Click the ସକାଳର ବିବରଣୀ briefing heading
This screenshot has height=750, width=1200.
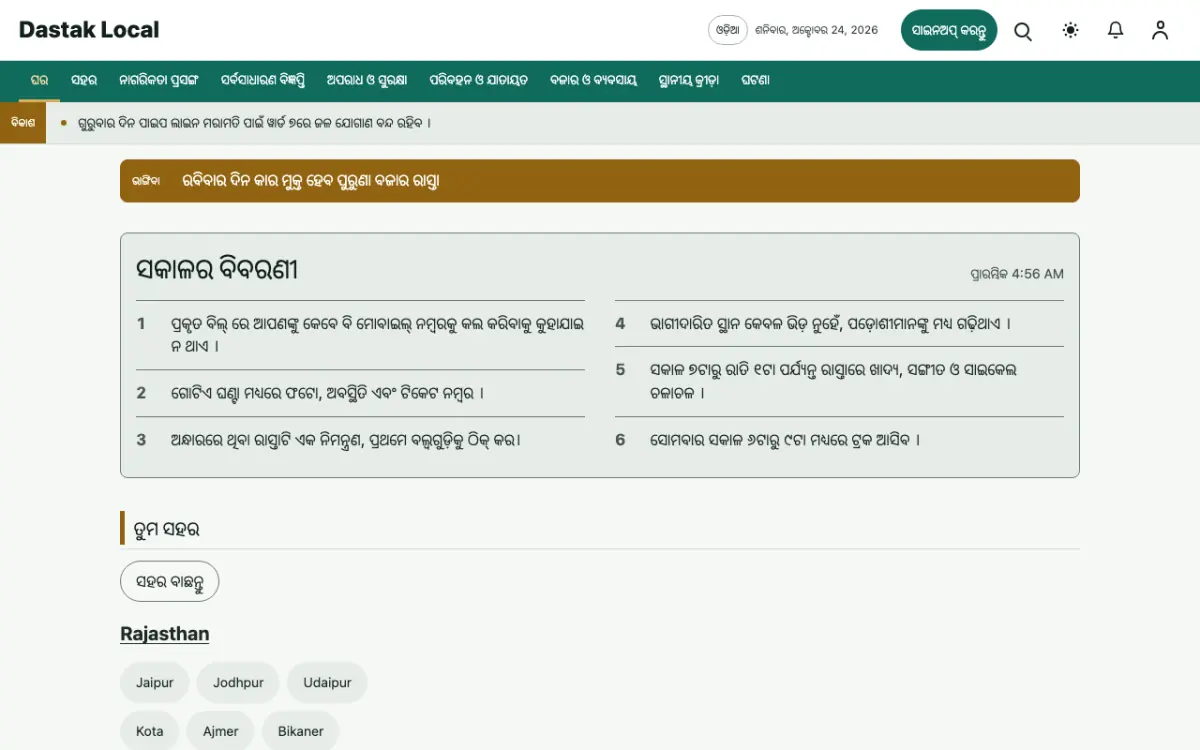click(x=217, y=269)
